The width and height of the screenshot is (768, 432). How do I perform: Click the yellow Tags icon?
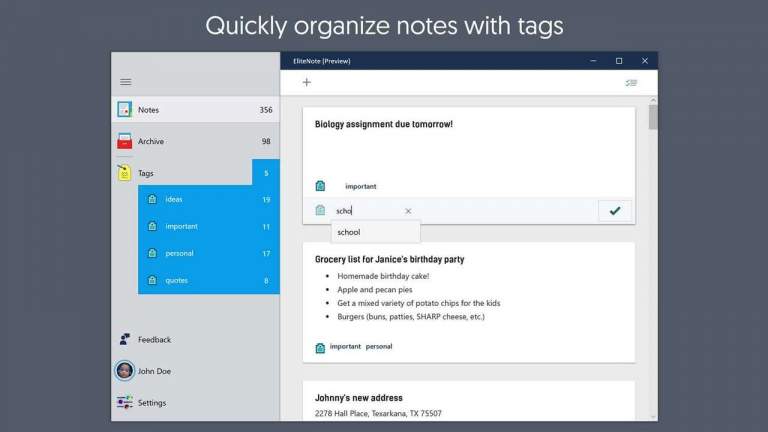pyautogui.click(x=124, y=172)
